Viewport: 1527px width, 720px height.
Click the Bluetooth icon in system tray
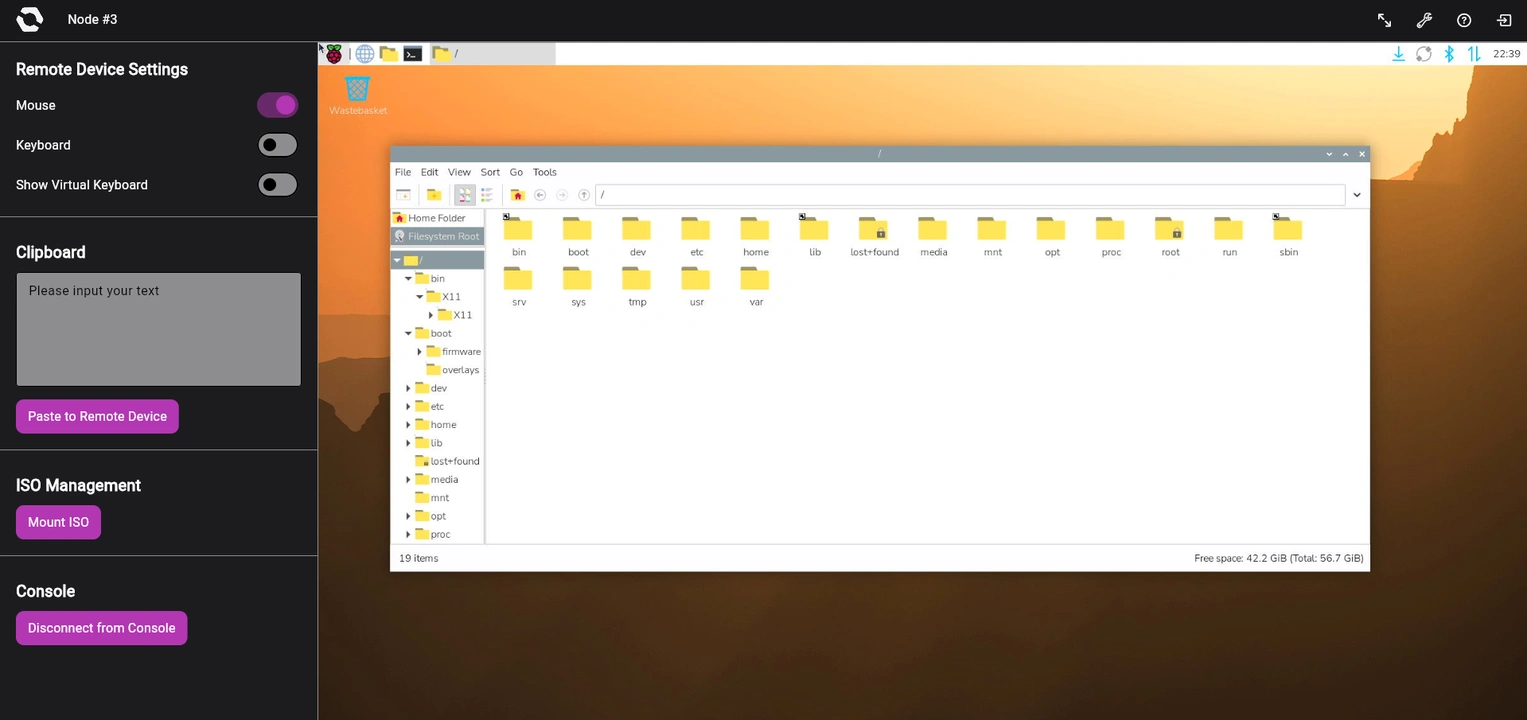[x=1449, y=54]
